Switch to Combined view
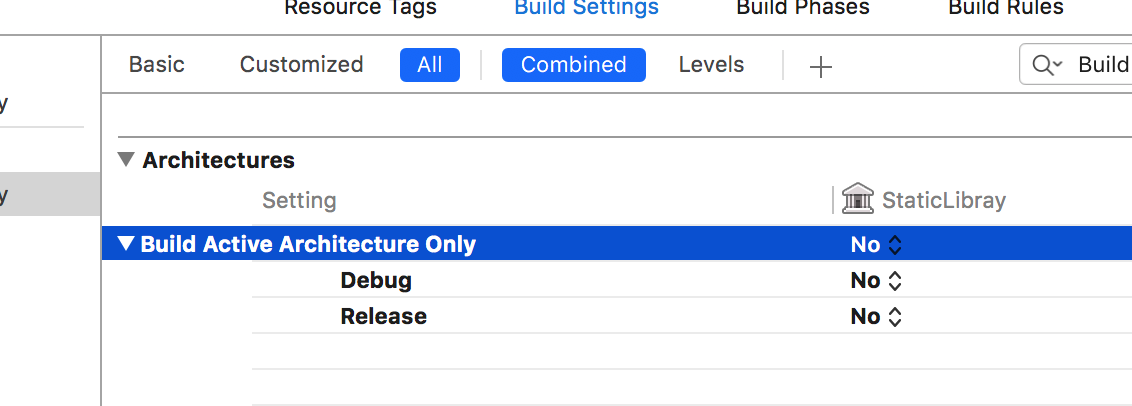1132x406 pixels. tap(573, 65)
